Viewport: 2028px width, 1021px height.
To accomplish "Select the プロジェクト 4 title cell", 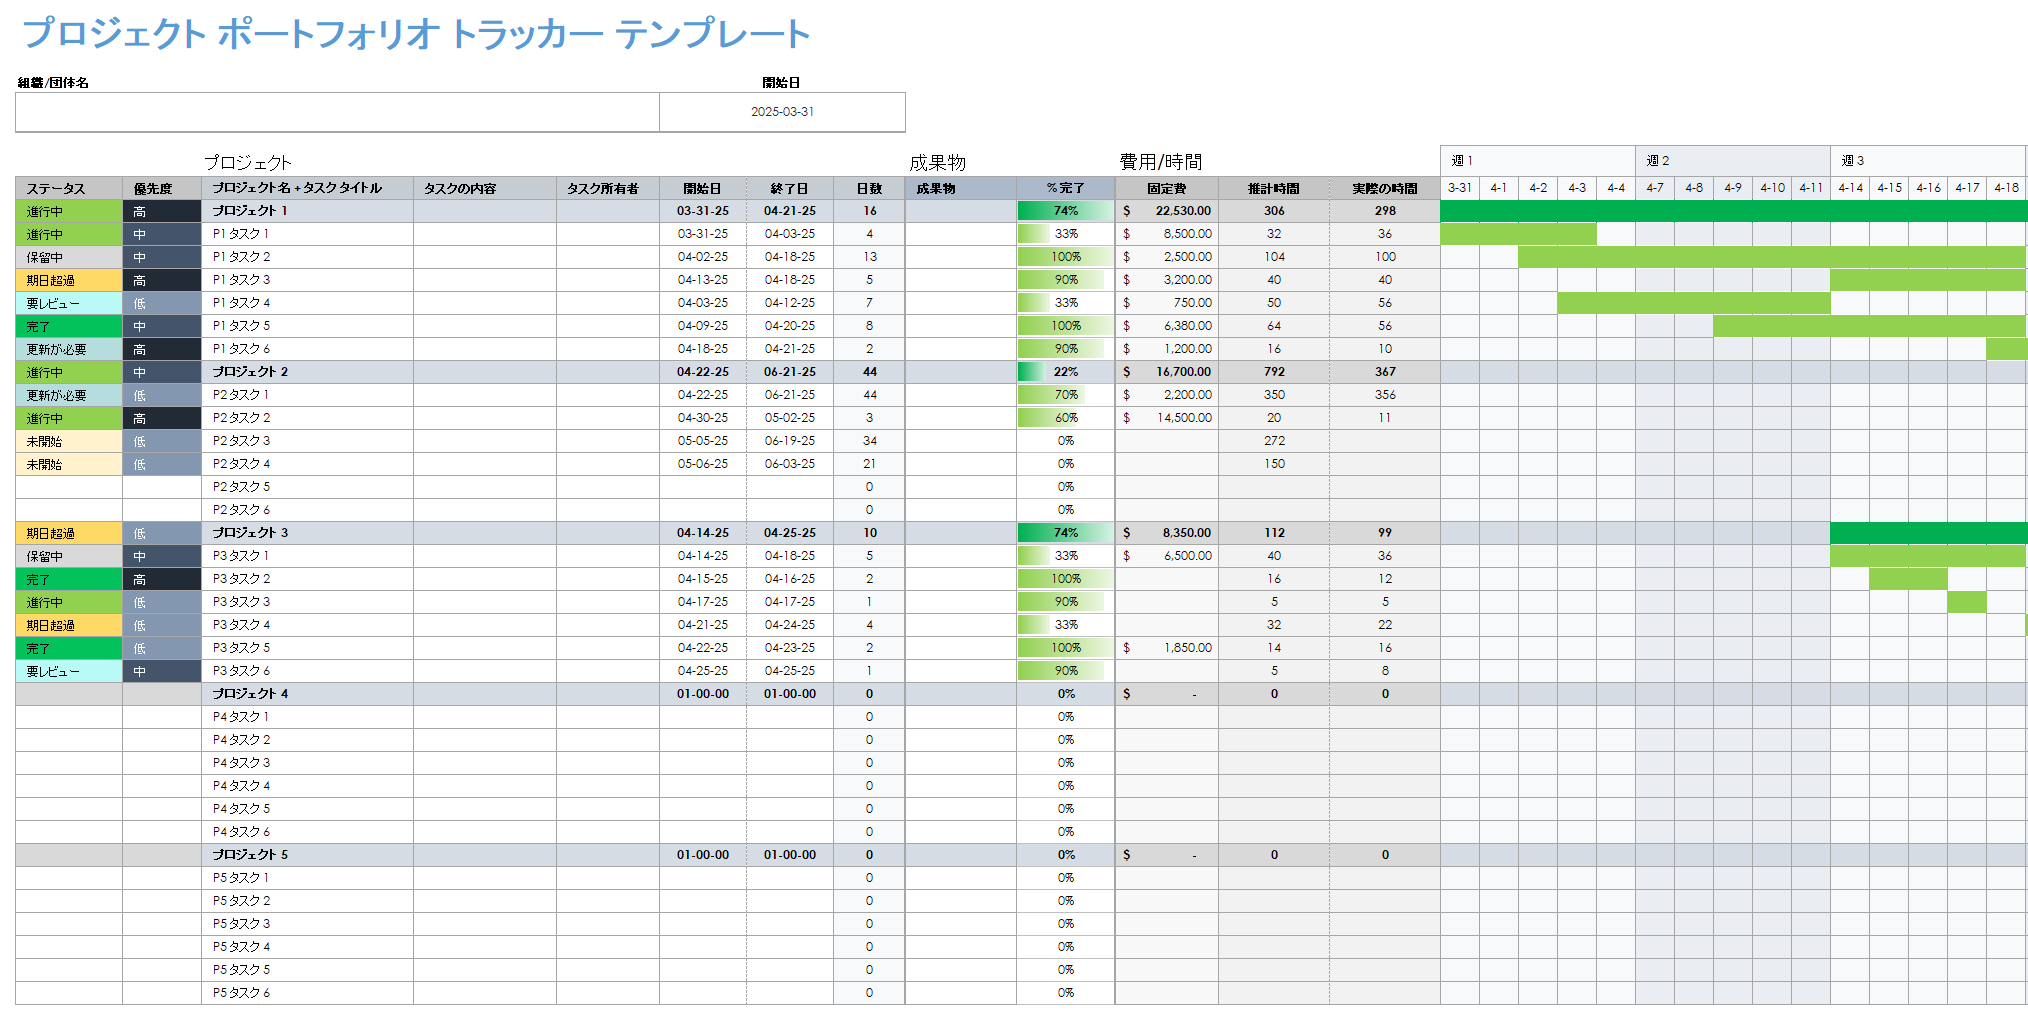I will pos(307,694).
